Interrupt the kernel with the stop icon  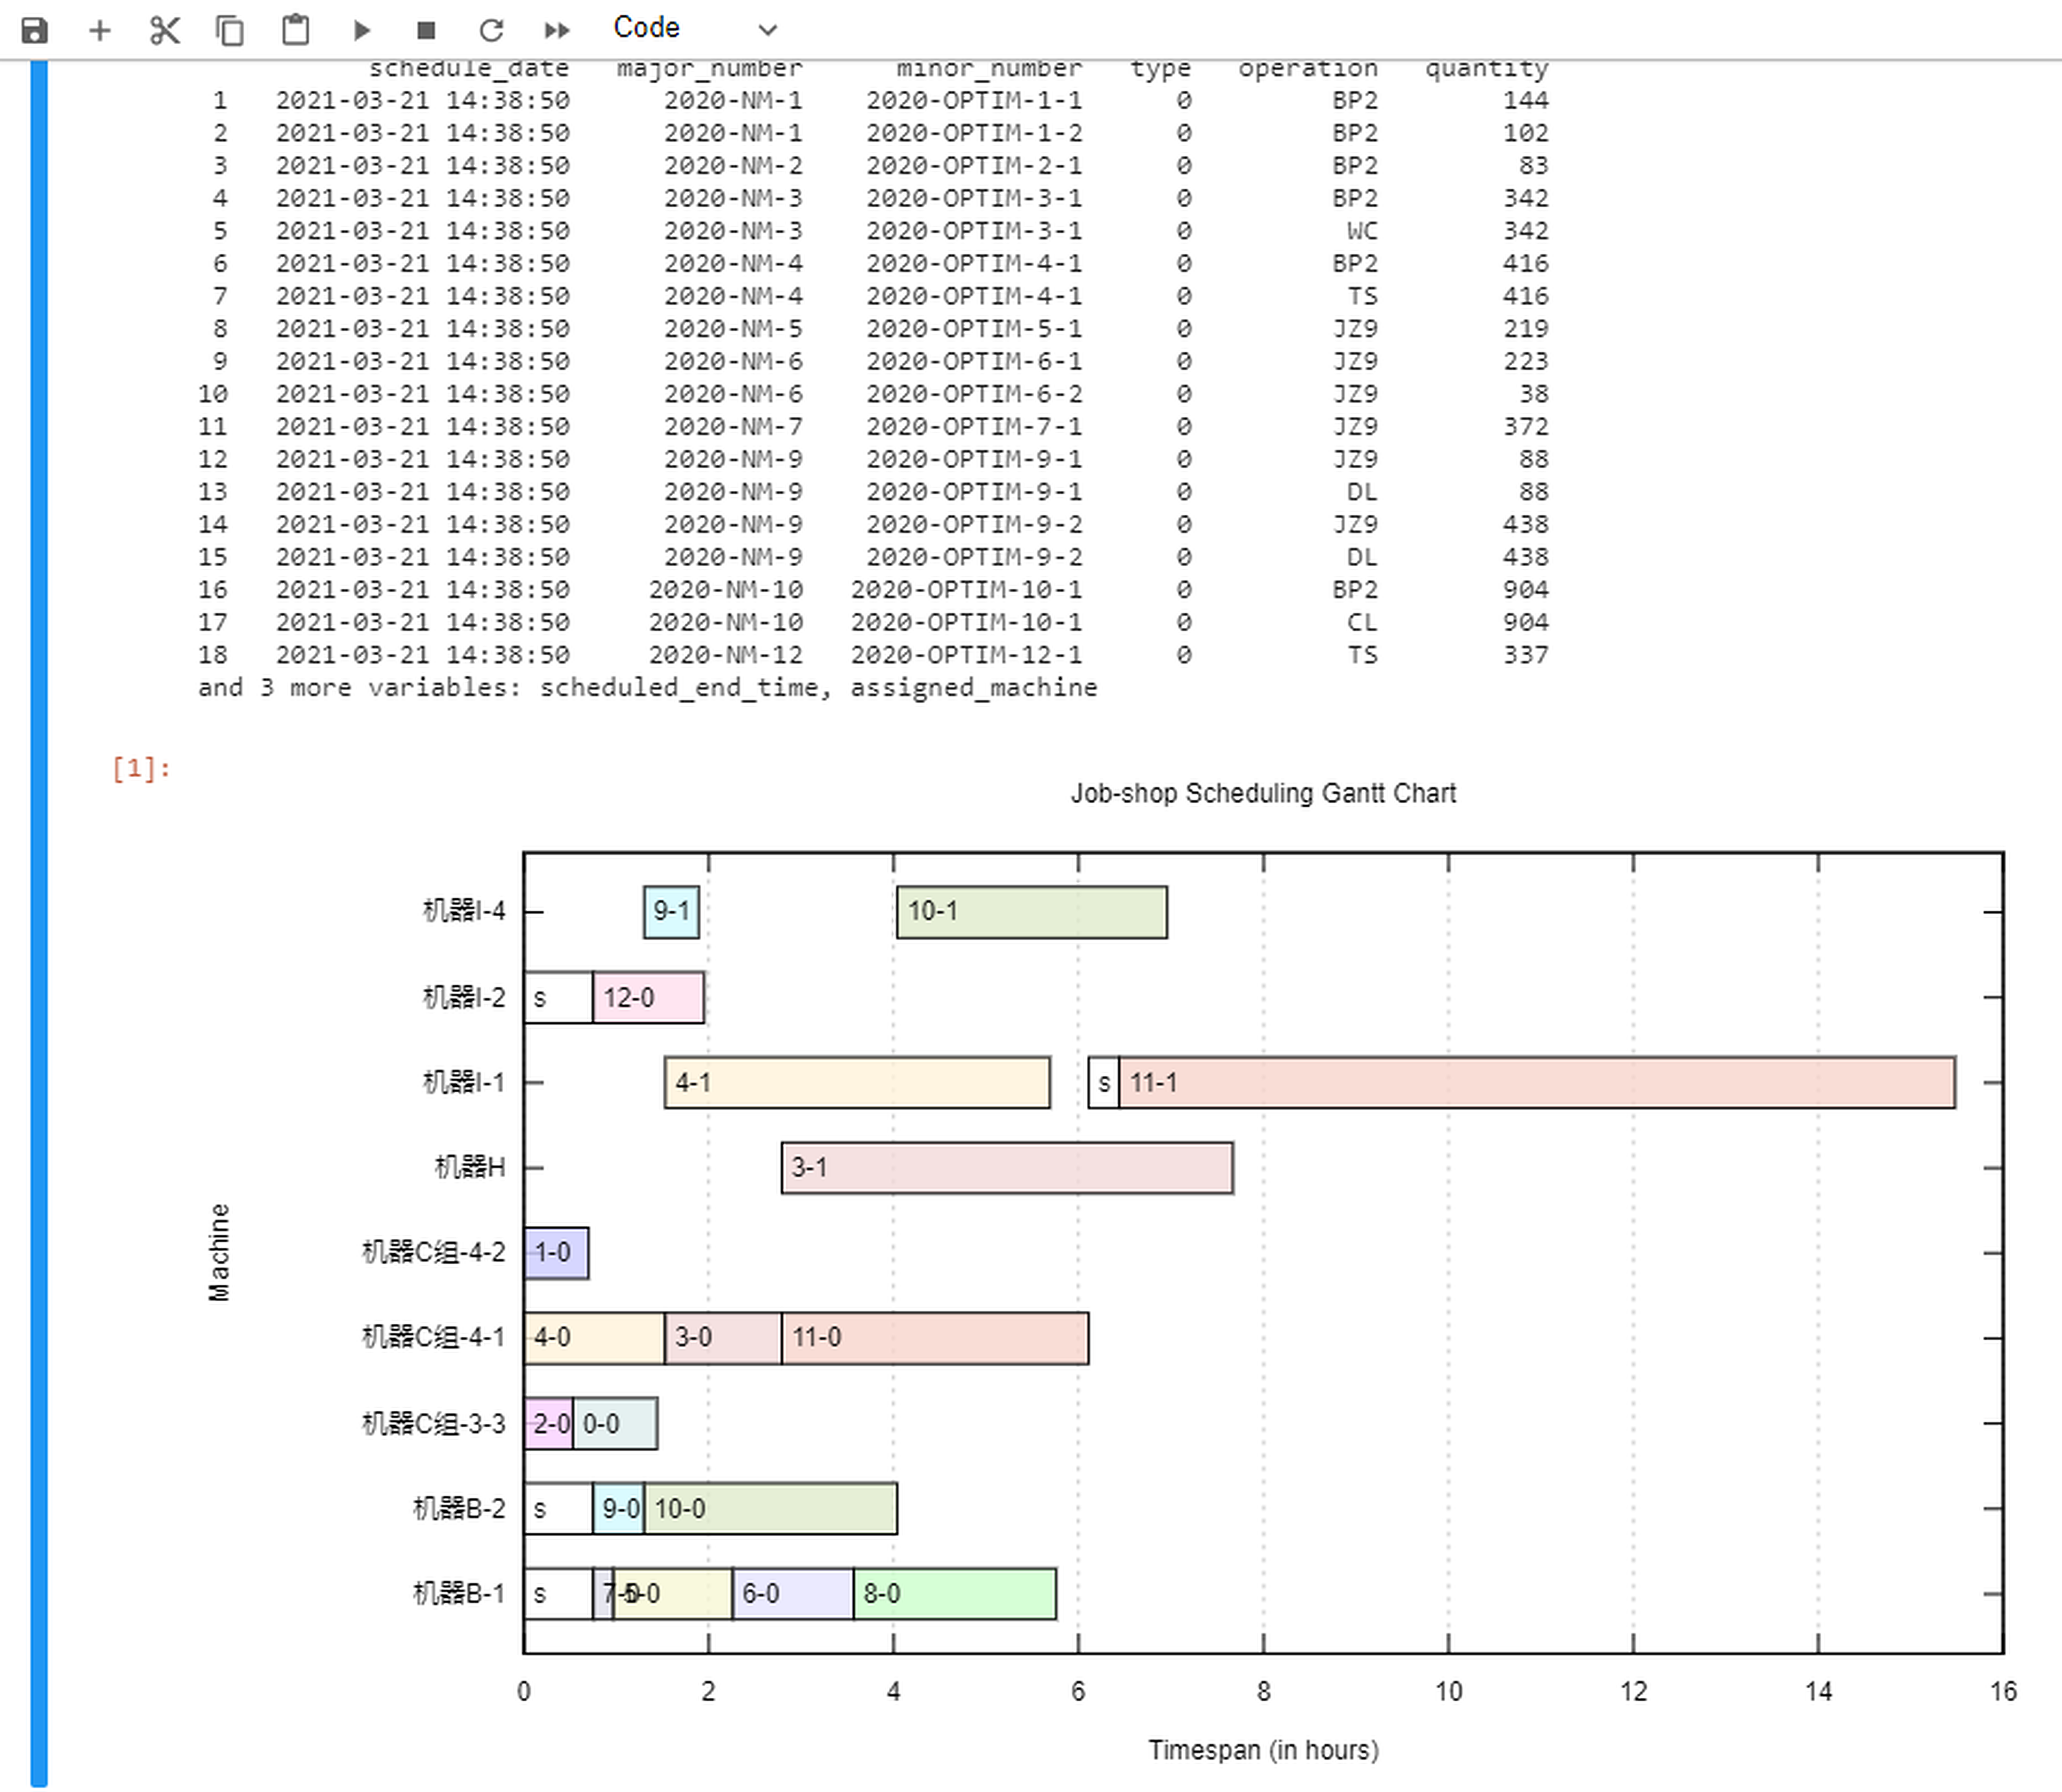click(426, 30)
